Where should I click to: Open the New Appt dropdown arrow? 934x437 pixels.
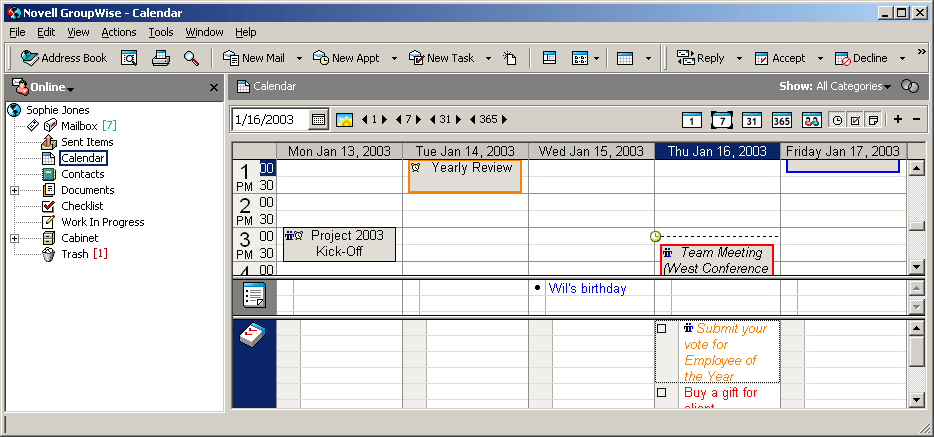click(x=394, y=58)
